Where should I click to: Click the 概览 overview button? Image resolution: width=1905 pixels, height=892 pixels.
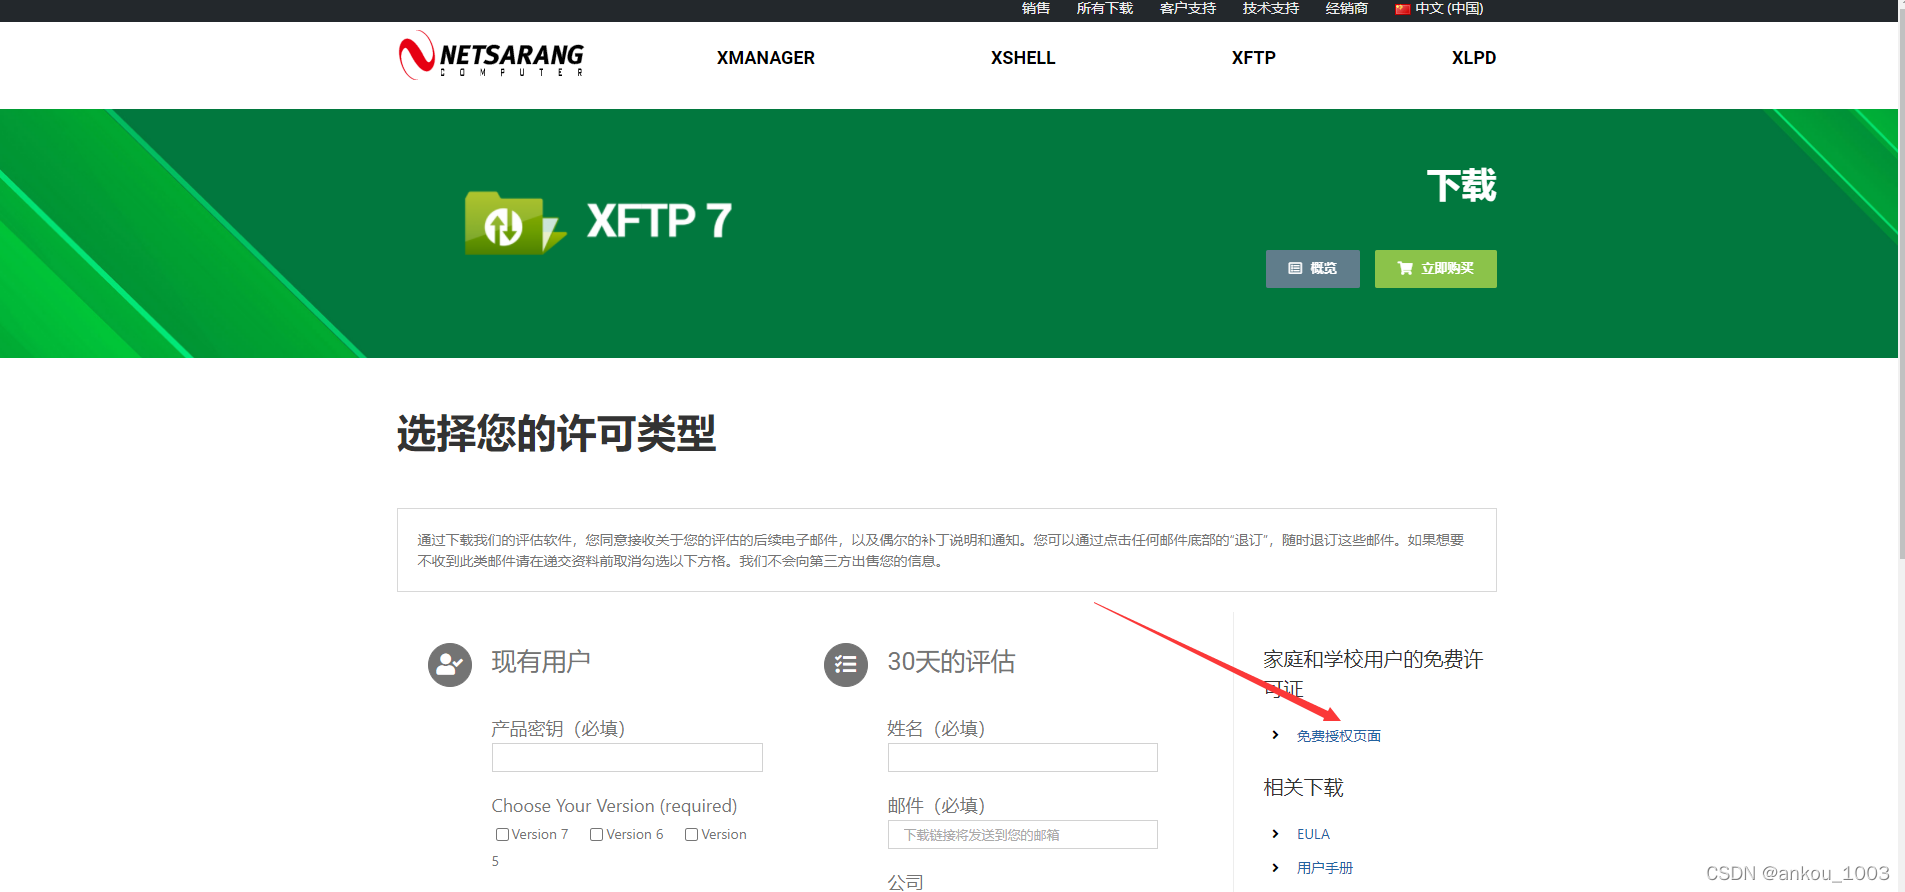1313,269
